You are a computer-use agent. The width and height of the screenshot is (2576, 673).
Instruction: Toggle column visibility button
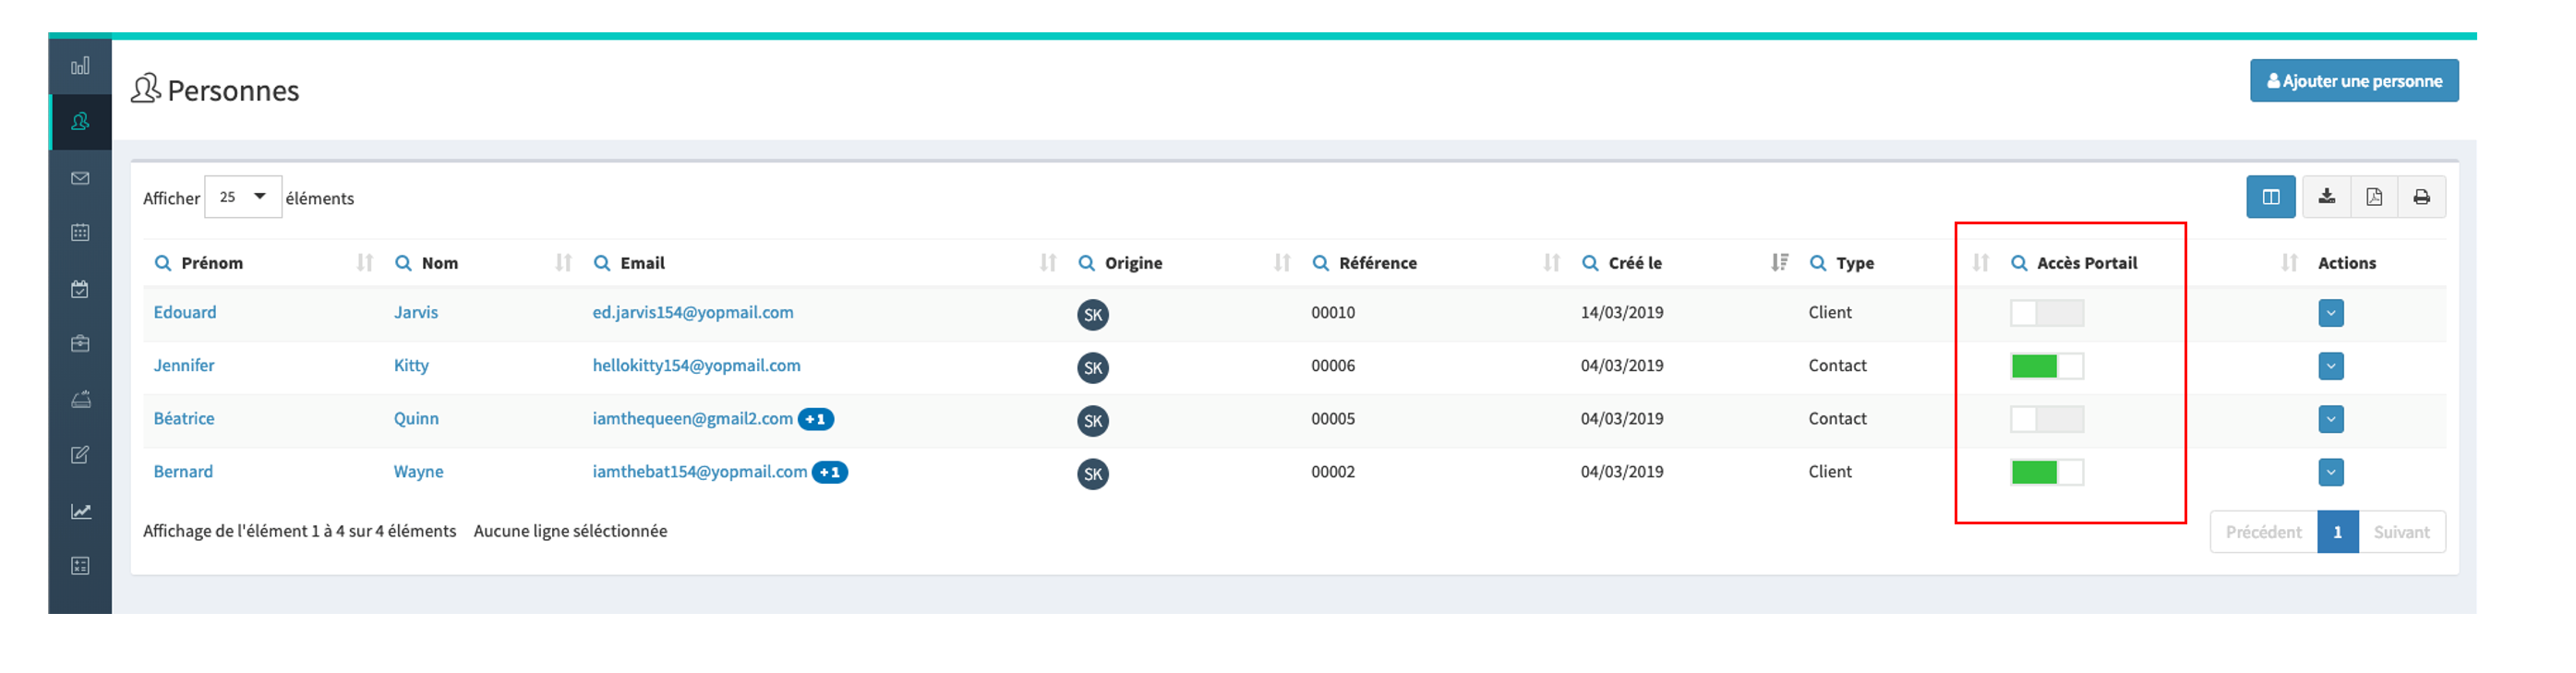pyautogui.click(x=2271, y=197)
